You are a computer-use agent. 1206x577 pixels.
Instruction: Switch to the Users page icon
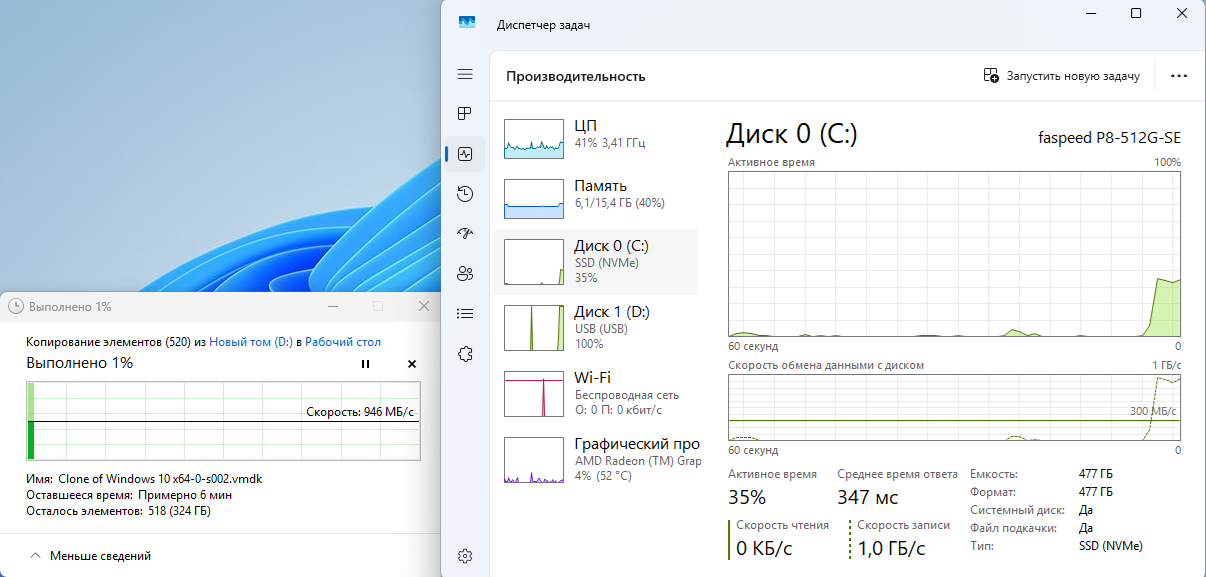(465, 273)
